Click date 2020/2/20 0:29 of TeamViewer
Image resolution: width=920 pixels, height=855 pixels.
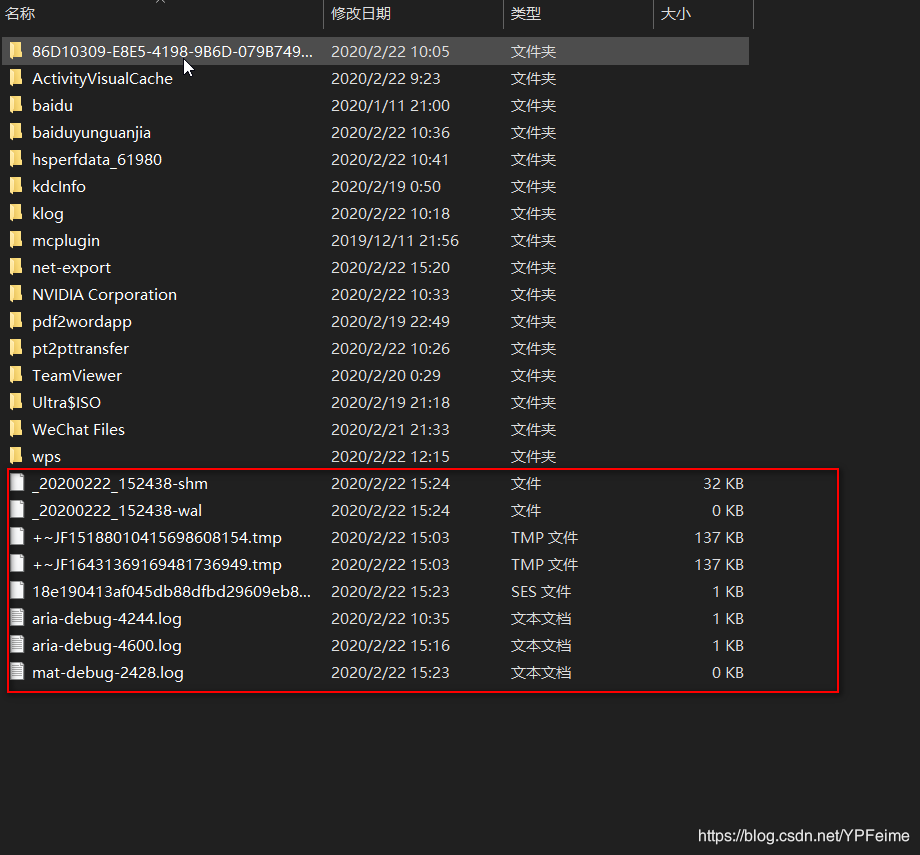tap(385, 376)
